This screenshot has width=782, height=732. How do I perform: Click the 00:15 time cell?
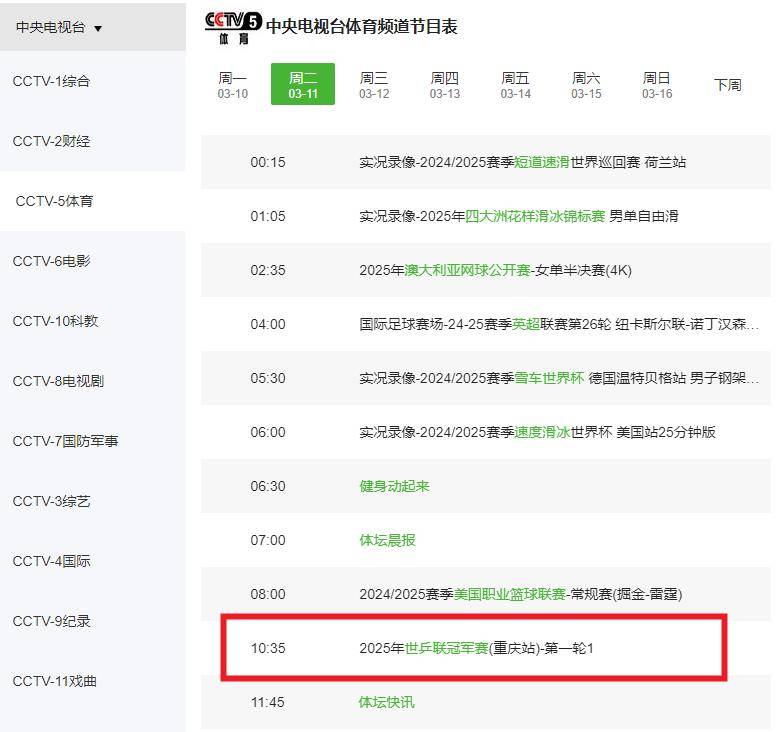point(268,162)
